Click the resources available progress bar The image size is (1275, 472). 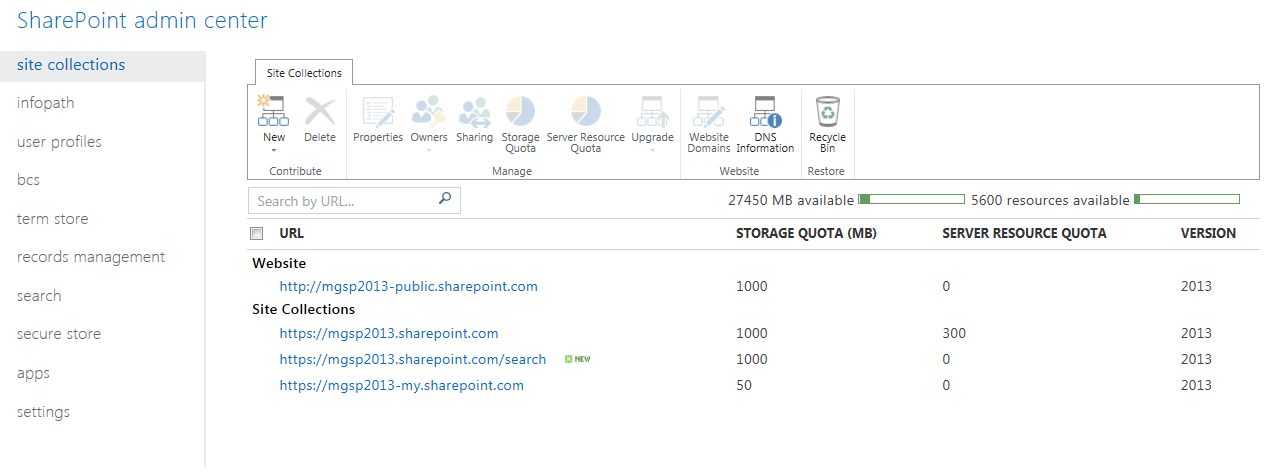(x=1186, y=199)
